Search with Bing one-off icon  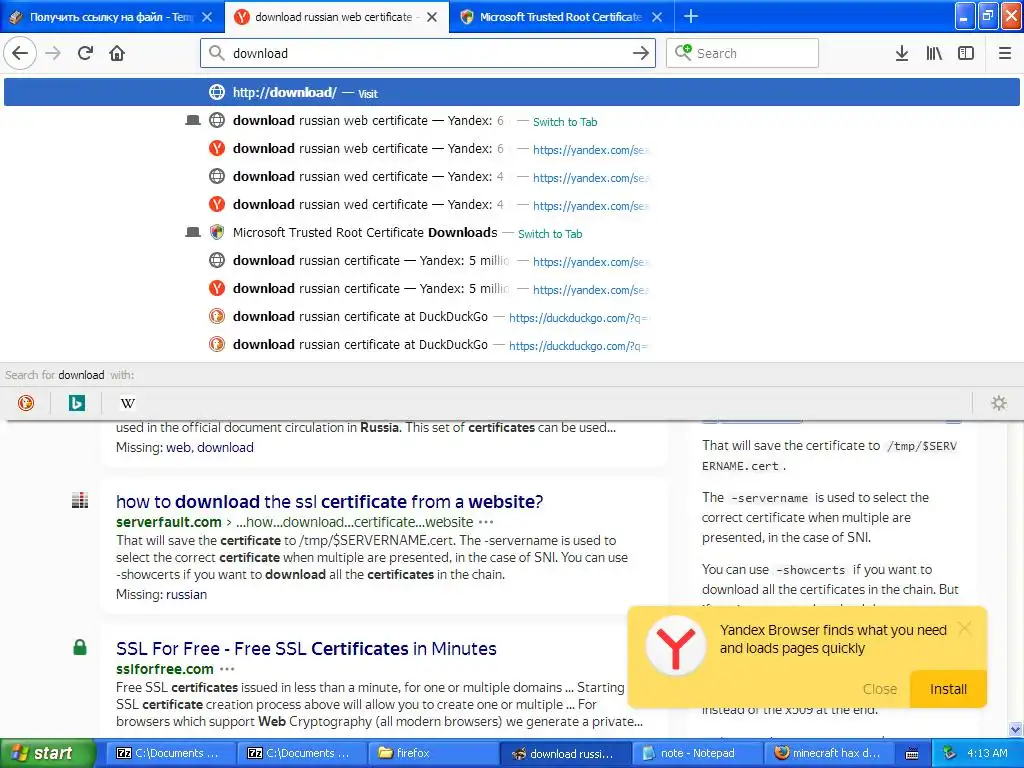(76, 403)
